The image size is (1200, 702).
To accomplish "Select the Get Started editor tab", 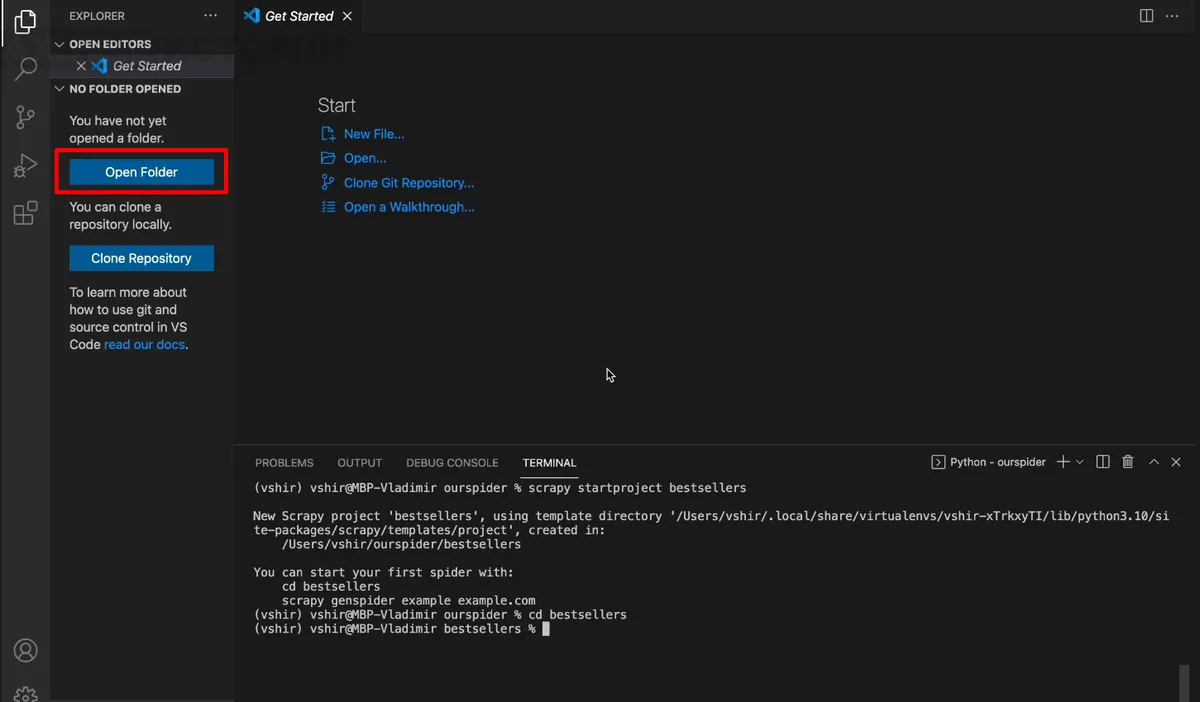I will pyautogui.click(x=299, y=16).
